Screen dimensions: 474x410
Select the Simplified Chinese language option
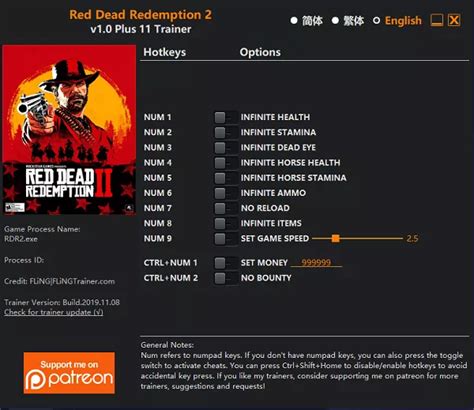pos(294,21)
